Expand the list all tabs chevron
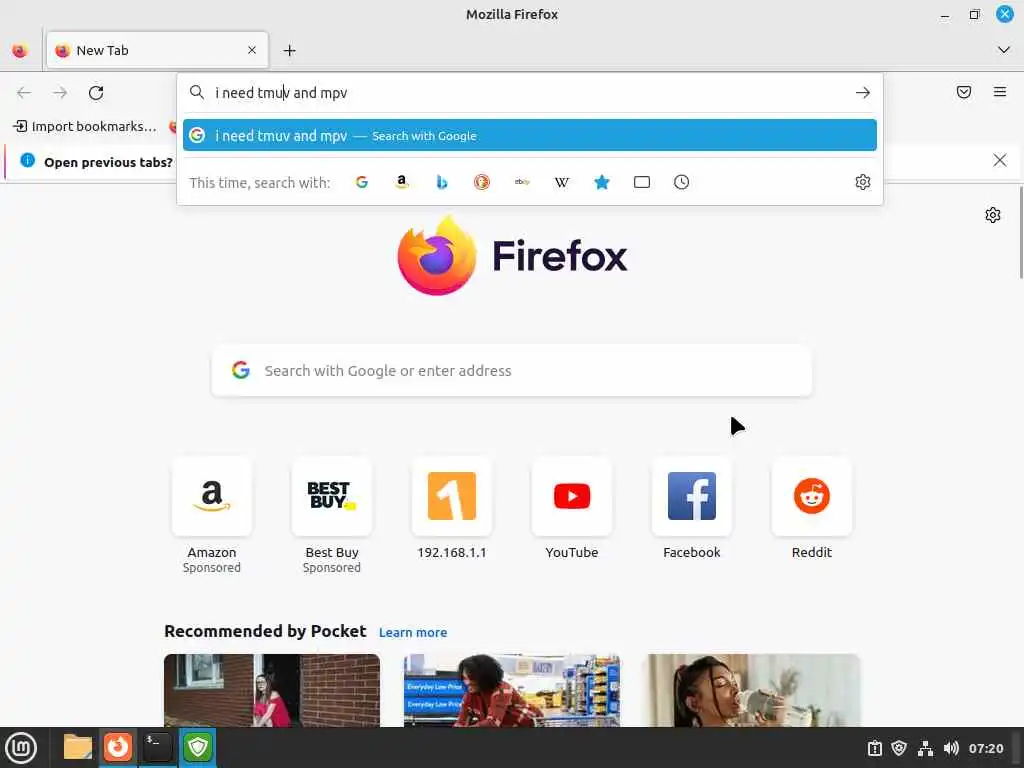The width and height of the screenshot is (1024, 768). [x=1004, y=50]
